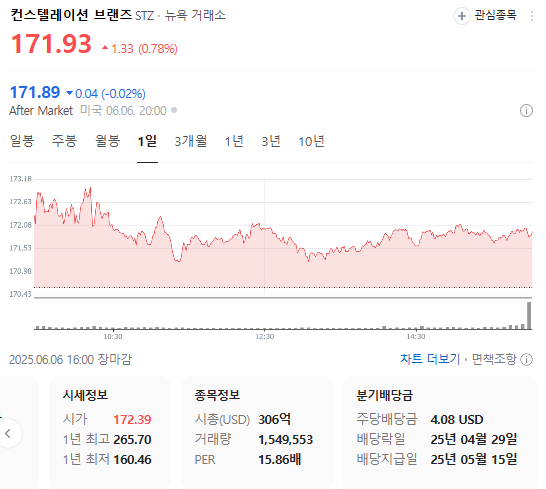Switch chart to 월봉 tab
The height and width of the screenshot is (489, 546).
coord(108,141)
